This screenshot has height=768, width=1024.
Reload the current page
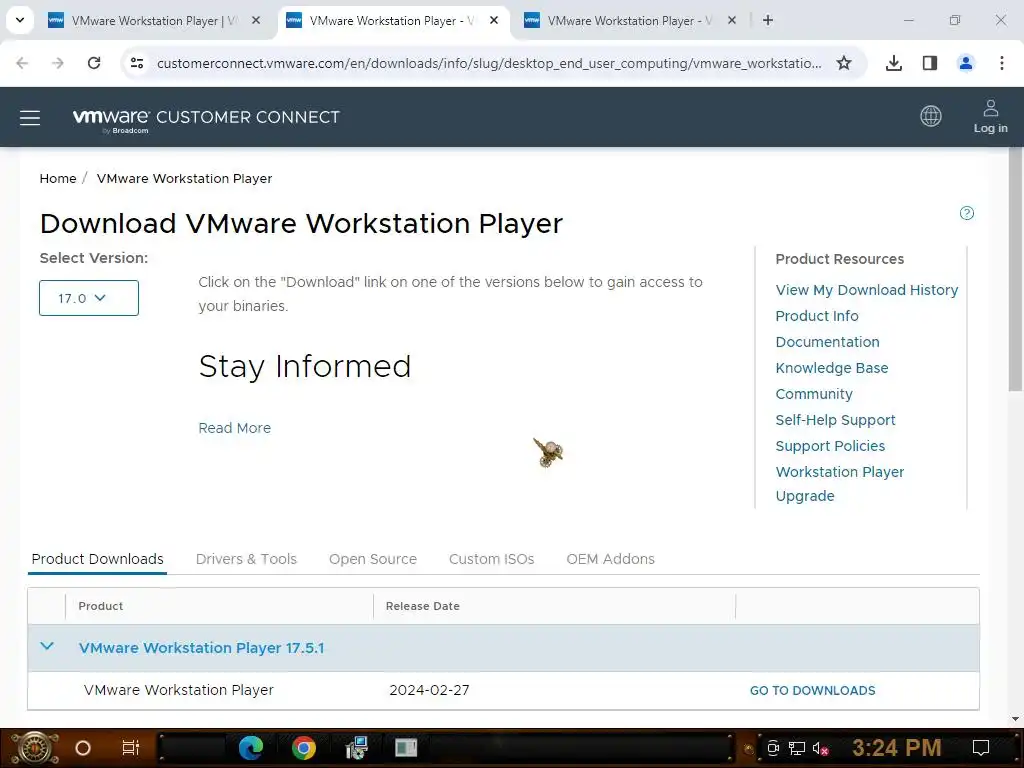[94, 63]
